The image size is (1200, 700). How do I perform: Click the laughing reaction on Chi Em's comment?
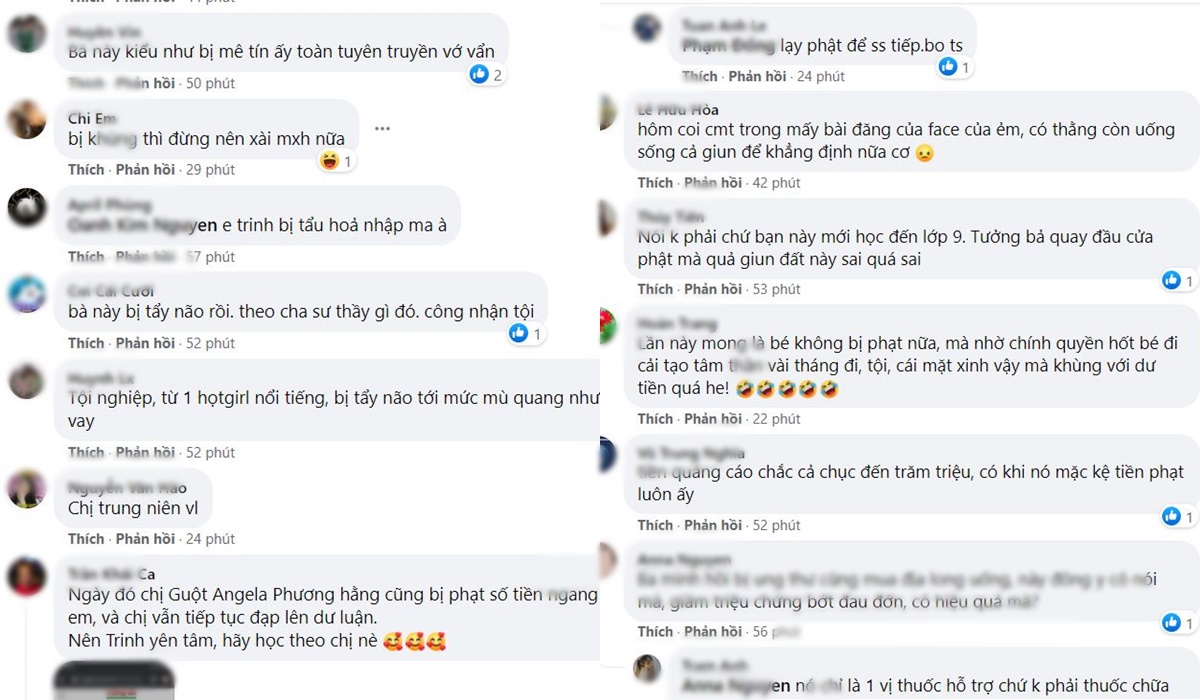(329, 160)
